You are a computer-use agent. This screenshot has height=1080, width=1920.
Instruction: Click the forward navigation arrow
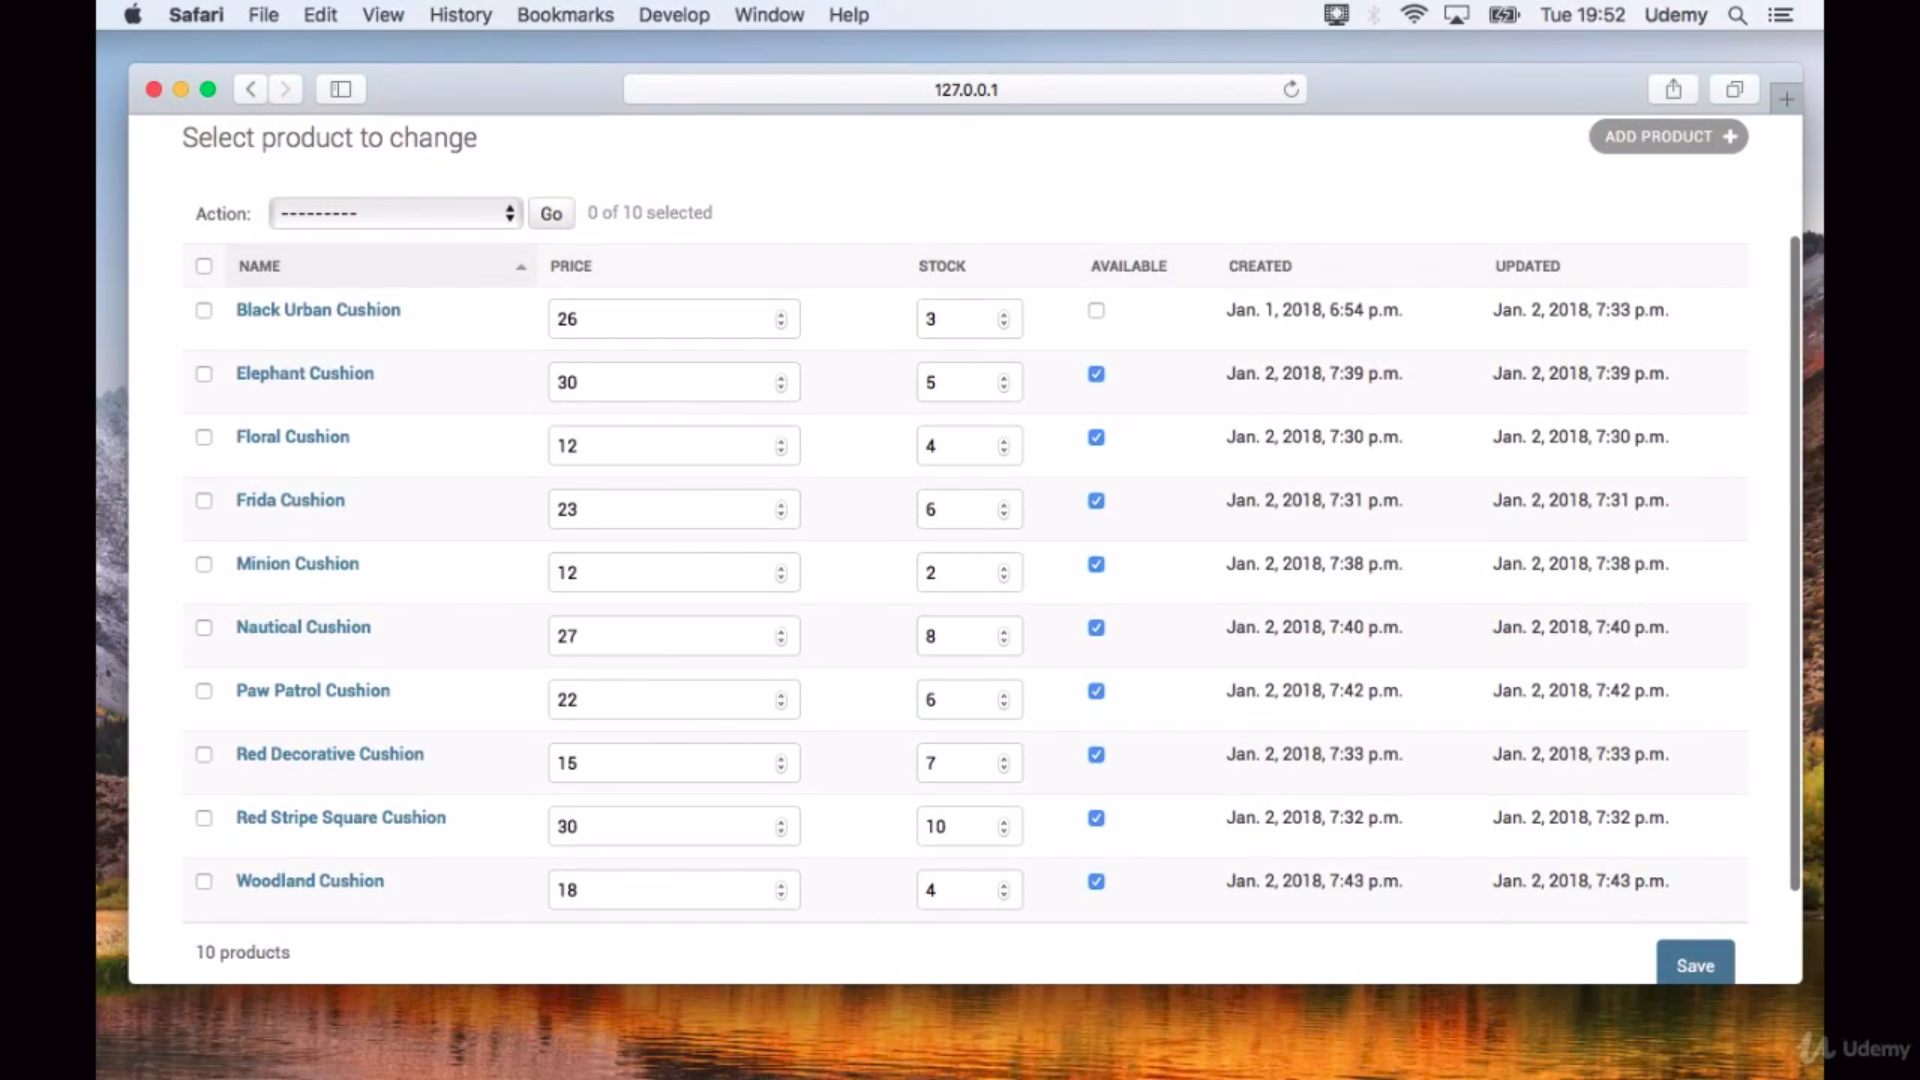coord(285,89)
